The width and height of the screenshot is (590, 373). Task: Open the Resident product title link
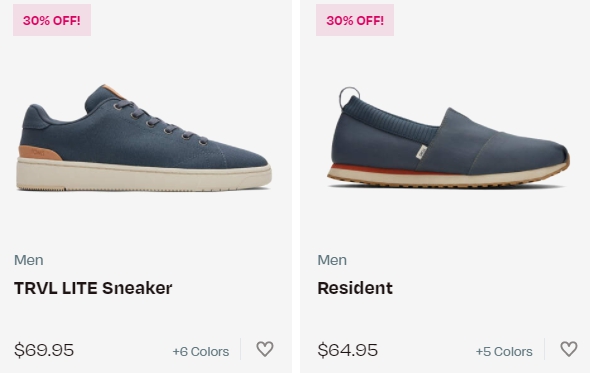355,288
